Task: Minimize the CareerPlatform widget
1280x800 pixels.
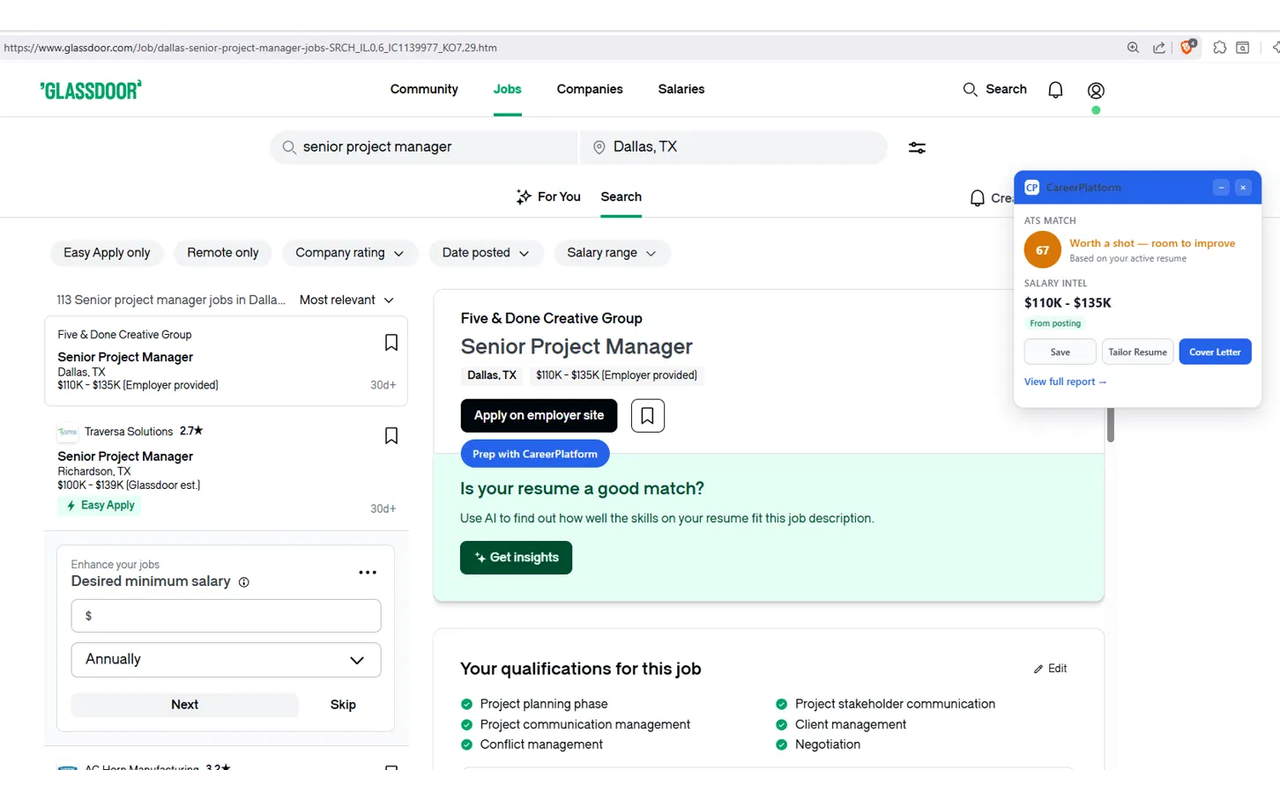Action: pos(1221,187)
